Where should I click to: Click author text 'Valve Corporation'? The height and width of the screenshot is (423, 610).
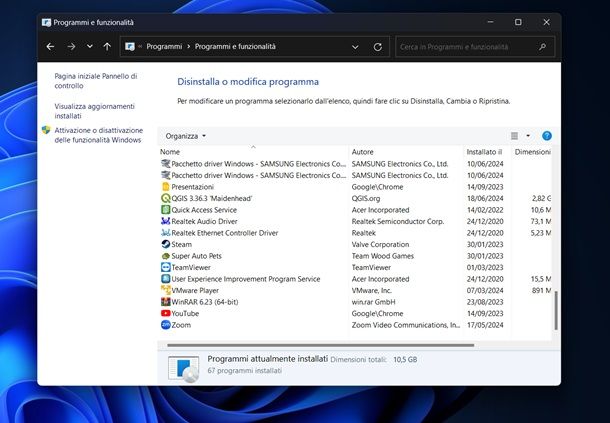[380, 244]
